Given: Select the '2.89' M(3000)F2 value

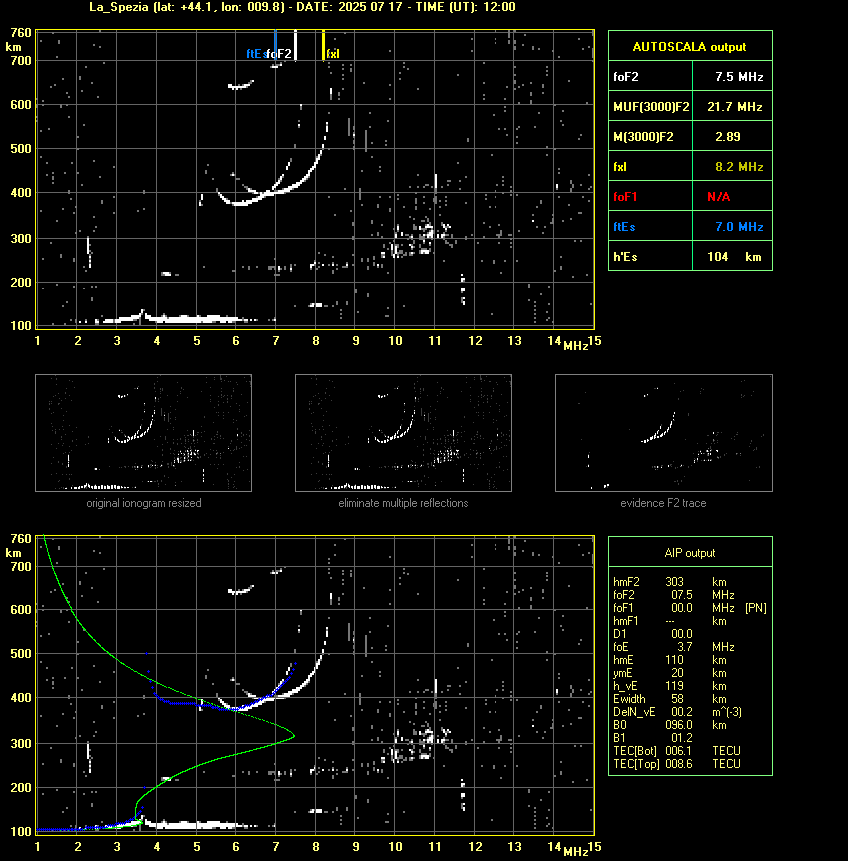Looking at the screenshot, I should (728, 137).
